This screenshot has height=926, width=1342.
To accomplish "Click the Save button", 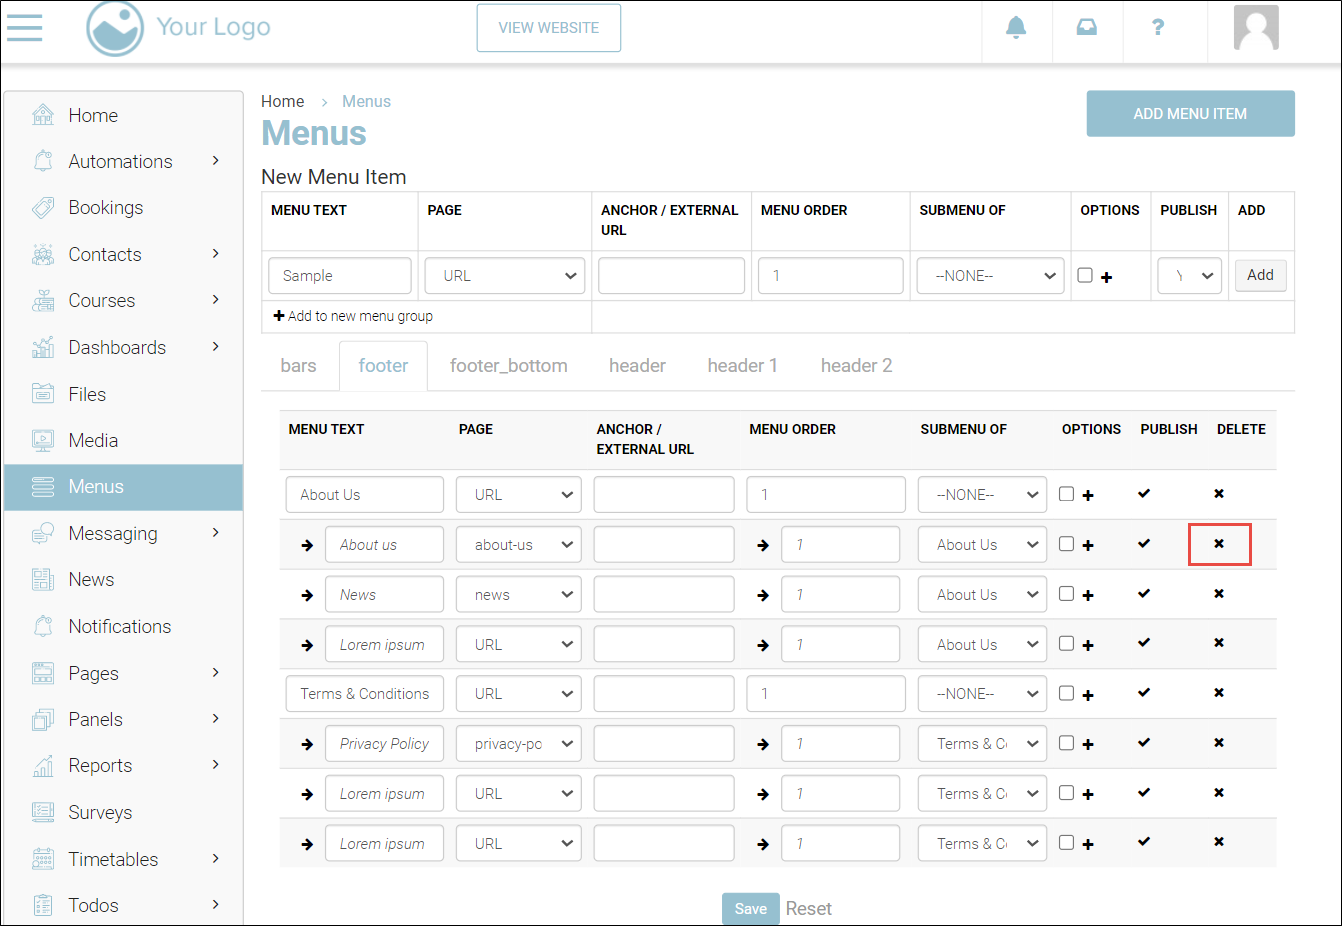I will coord(750,909).
